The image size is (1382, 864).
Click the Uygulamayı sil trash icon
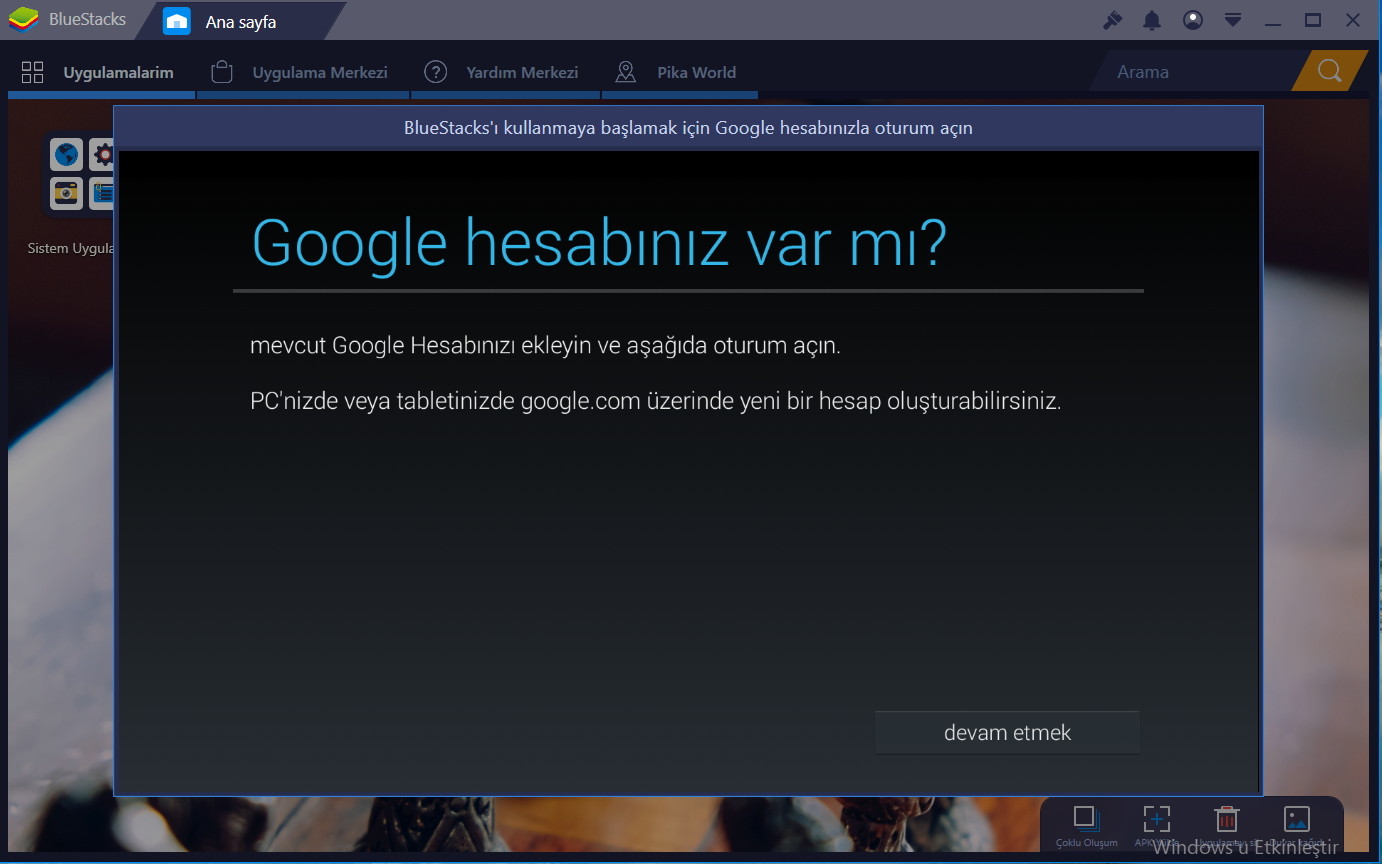(x=1226, y=819)
